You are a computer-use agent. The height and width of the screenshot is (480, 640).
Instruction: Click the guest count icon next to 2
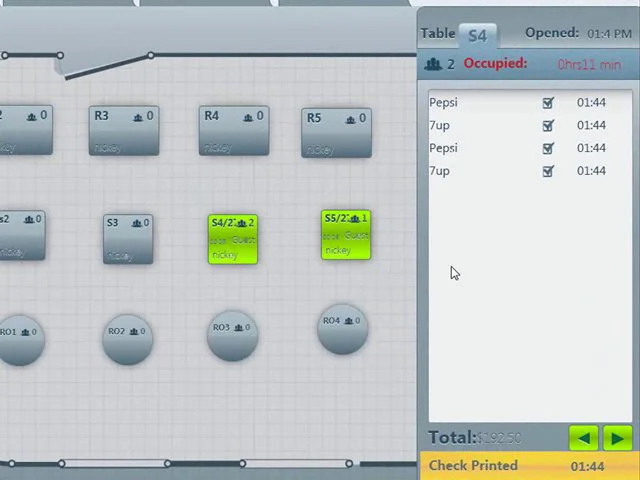tap(433, 64)
